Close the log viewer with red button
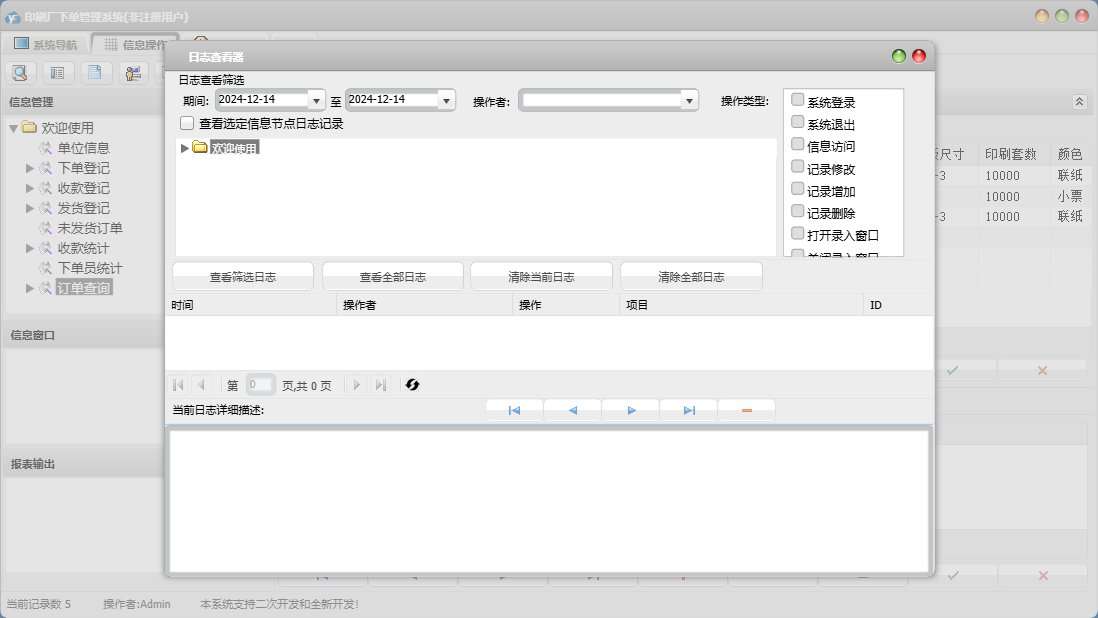Viewport: 1098px width, 618px height. pos(919,56)
